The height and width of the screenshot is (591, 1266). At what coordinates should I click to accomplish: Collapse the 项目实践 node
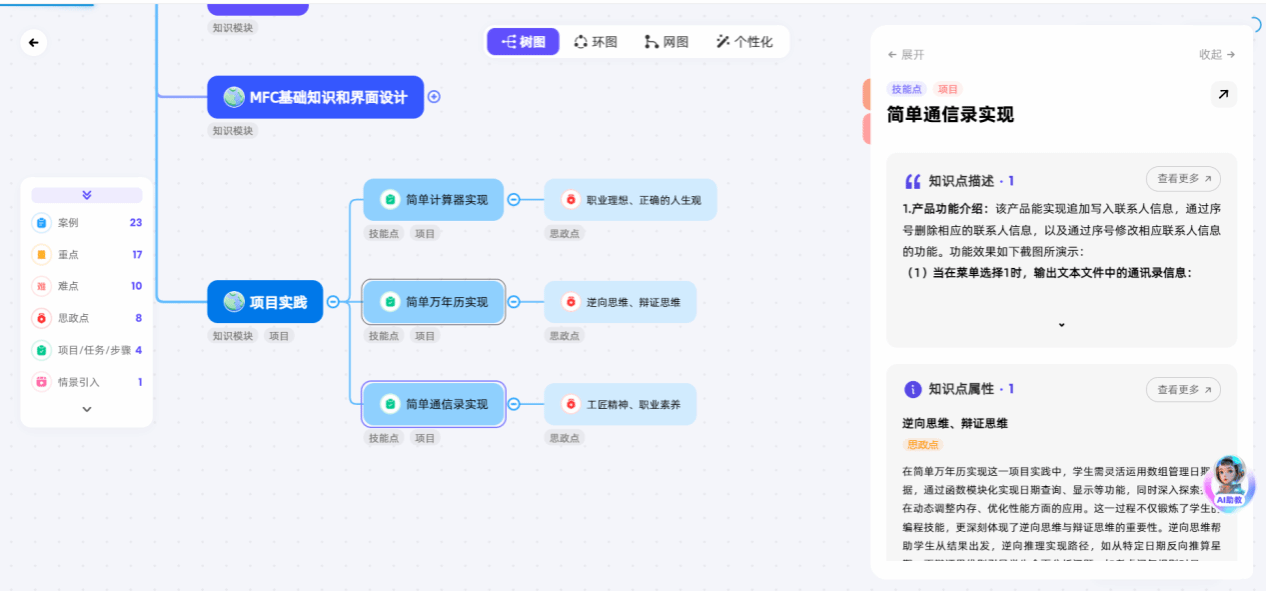[x=333, y=302]
